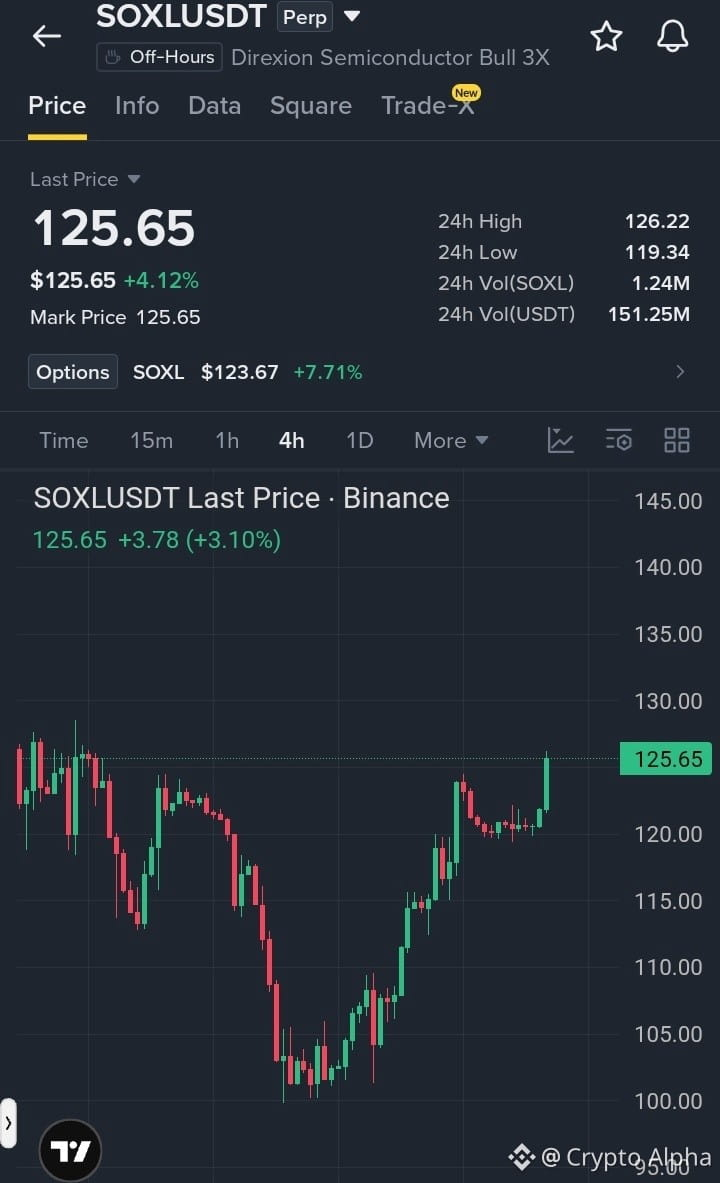This screenshot has width=720, height=1183.
Task: Add SOXLUSDT to favorites with star icon
Action: click(606, 36)
